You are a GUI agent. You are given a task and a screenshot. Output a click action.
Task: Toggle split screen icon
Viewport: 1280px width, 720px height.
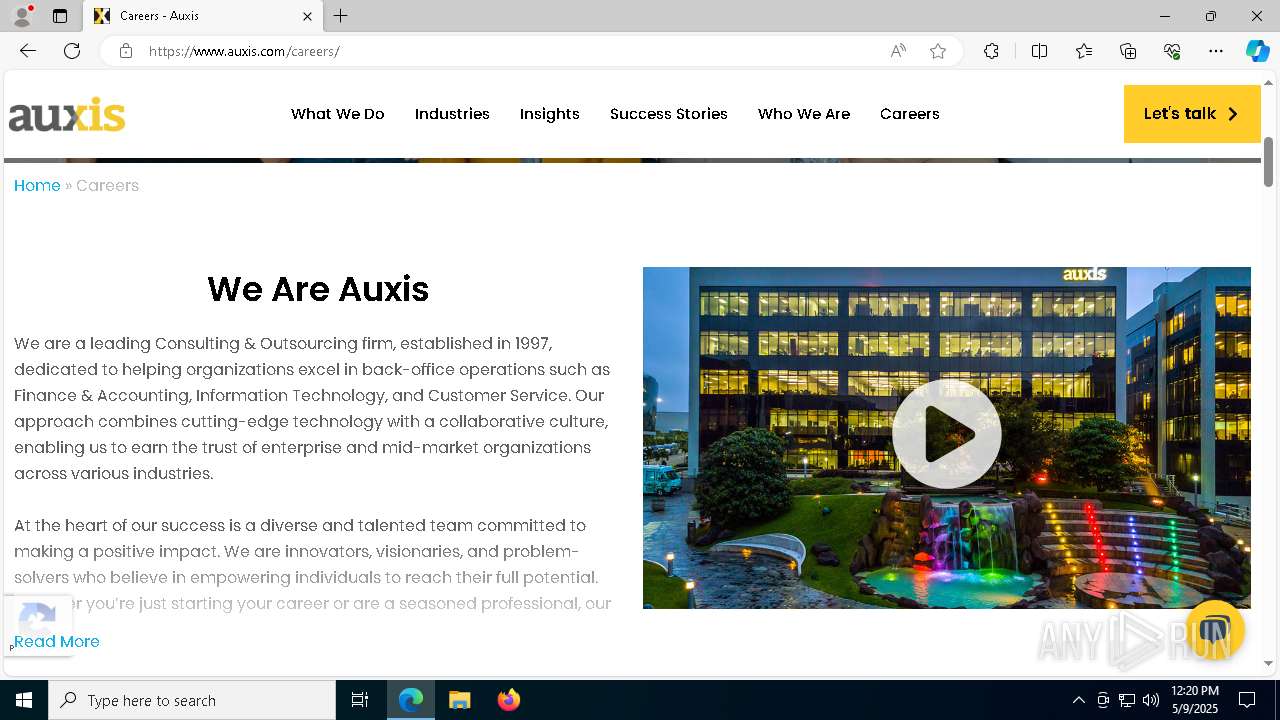[1039, 51]
